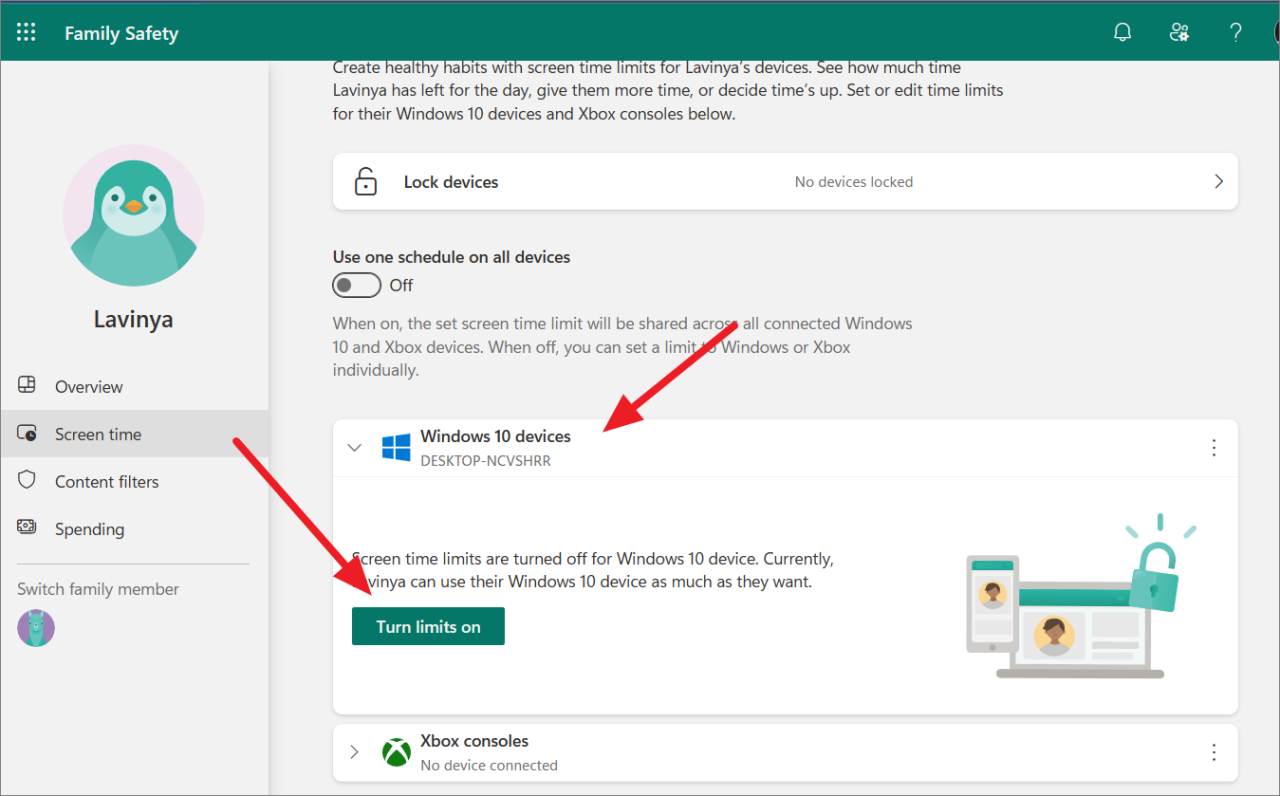Click Switch family member label
This screenshot has width=1280, height=796.
(x=98, y=589)
